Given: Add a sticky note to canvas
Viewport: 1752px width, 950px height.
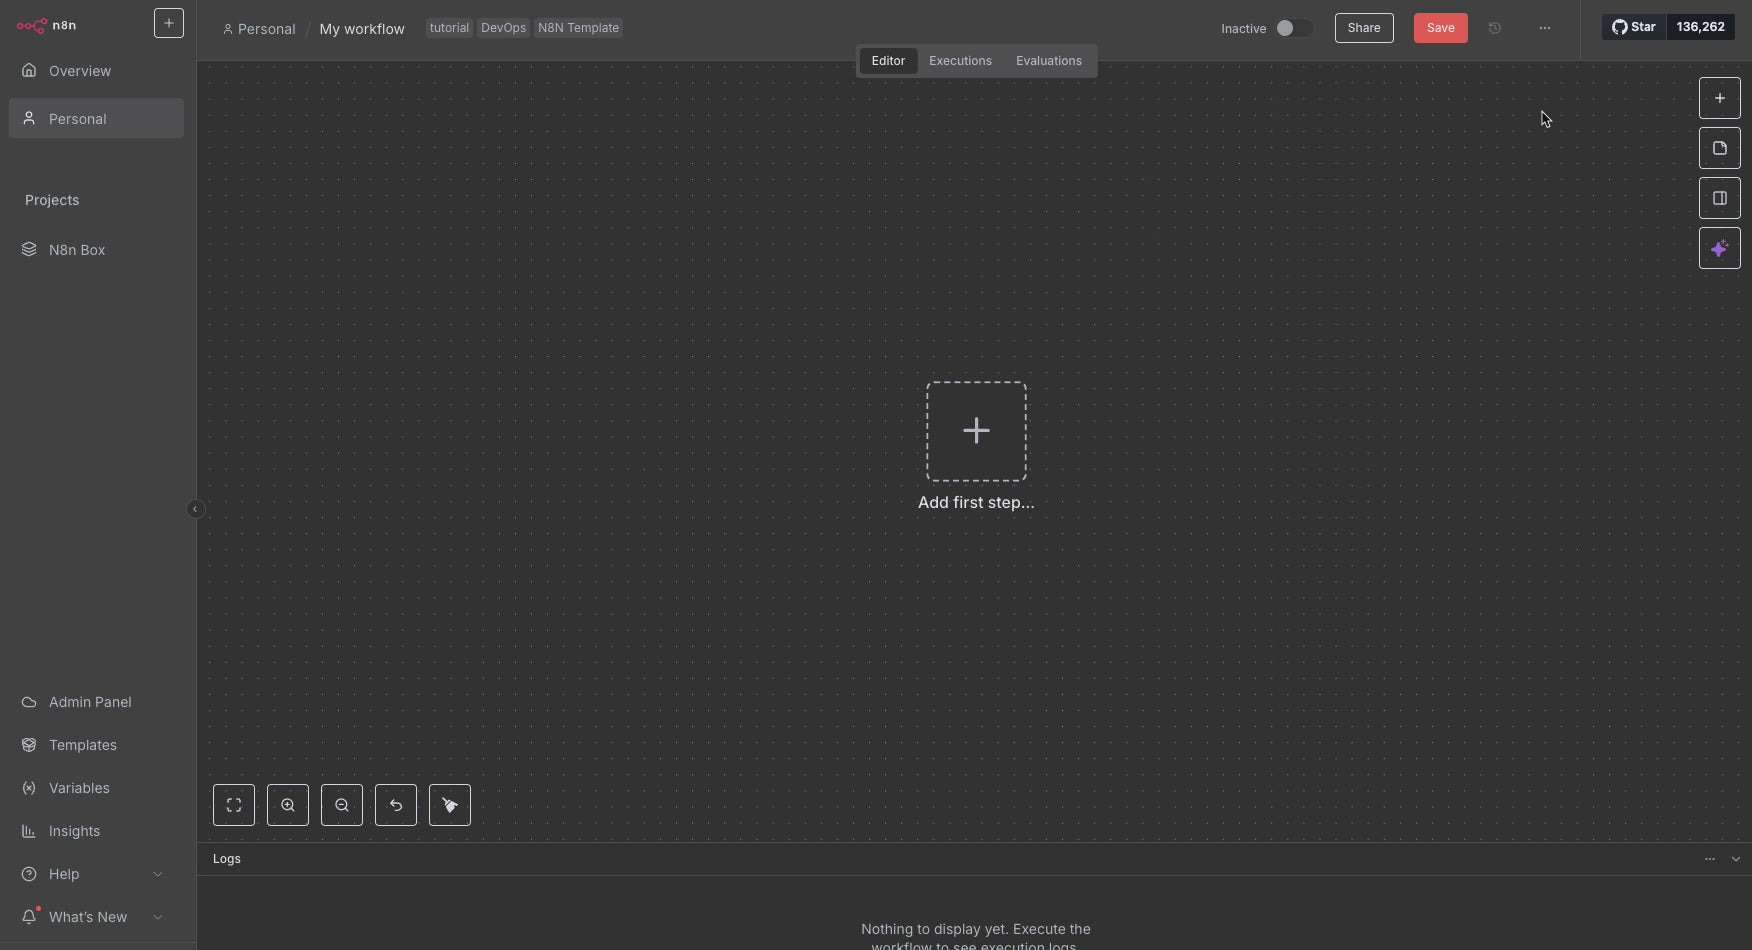Looking at the screenshot, I should [1719, 148].
